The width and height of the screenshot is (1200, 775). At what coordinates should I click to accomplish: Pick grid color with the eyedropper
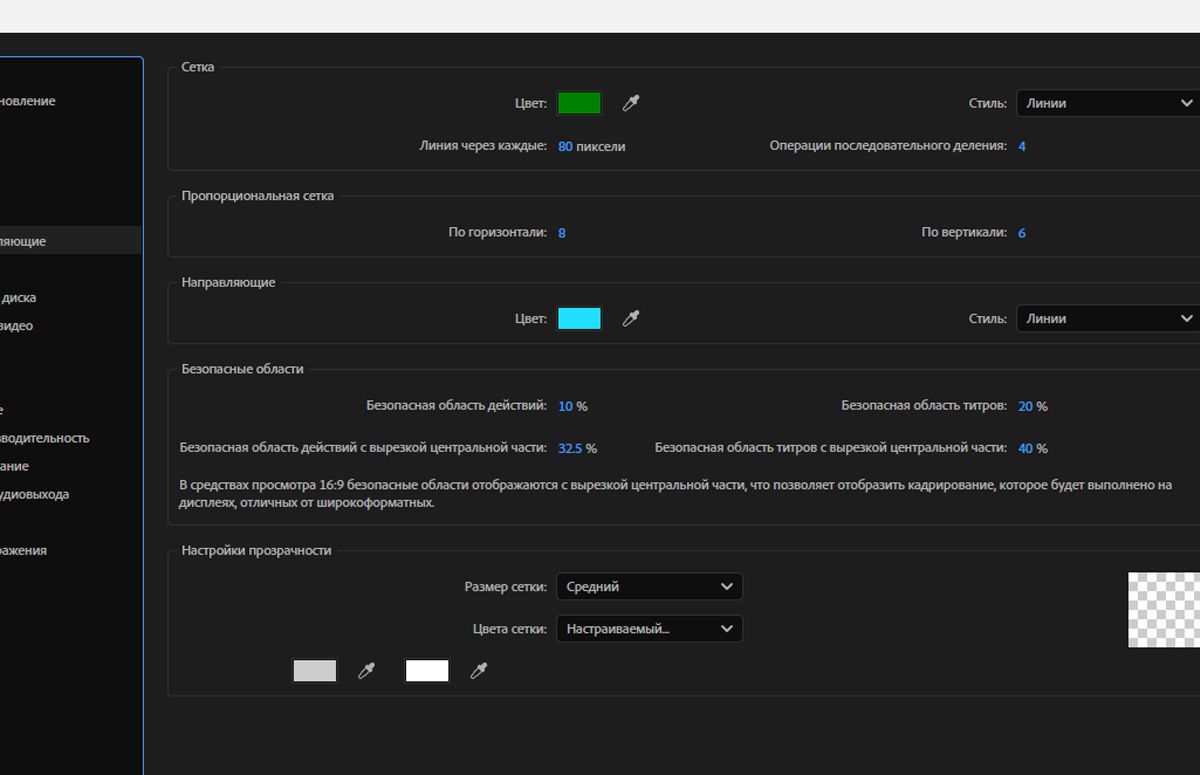(631, 102)
